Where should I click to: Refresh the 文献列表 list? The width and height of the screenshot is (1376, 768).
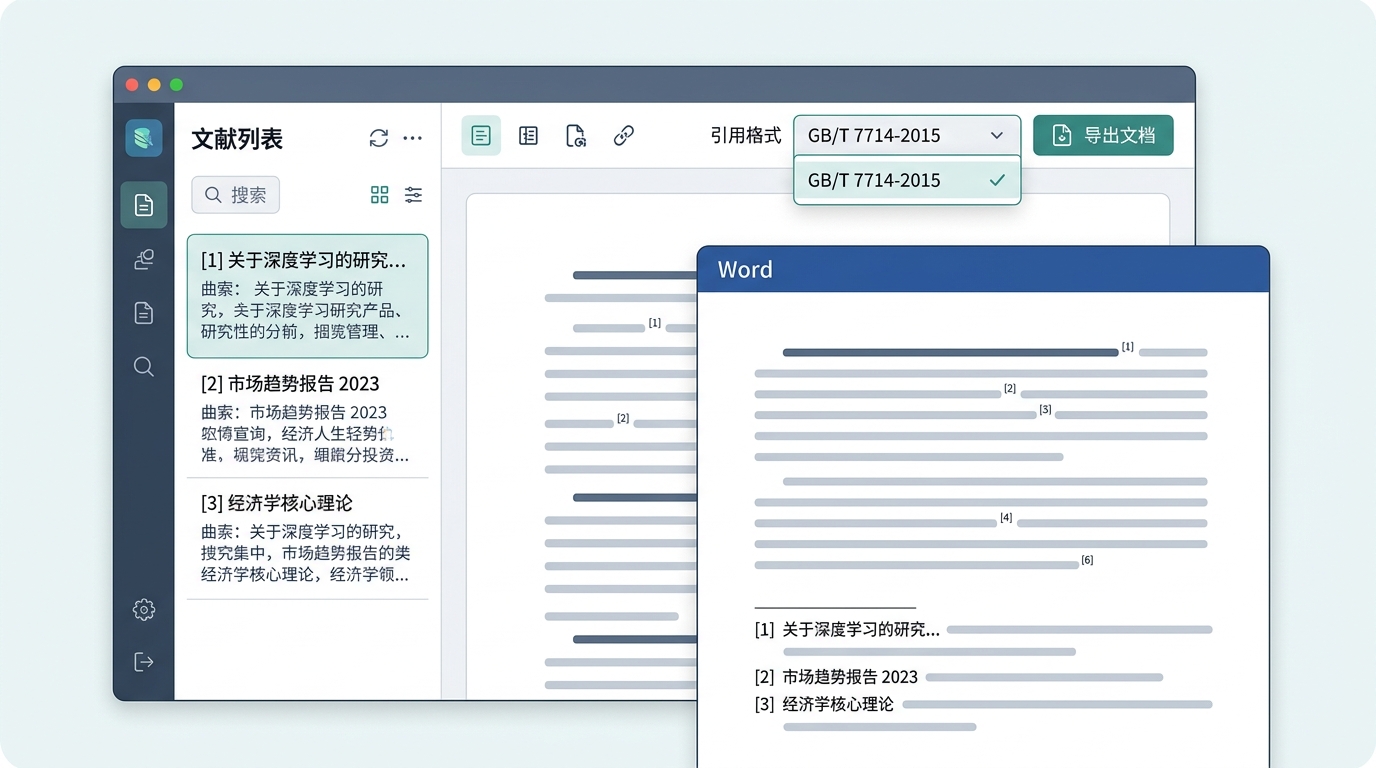[x=378, y=138]
